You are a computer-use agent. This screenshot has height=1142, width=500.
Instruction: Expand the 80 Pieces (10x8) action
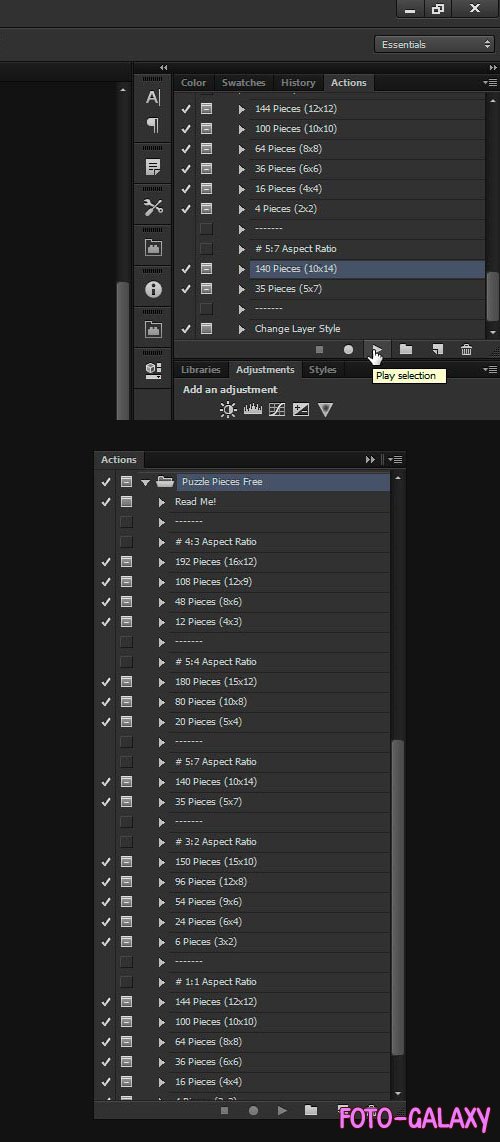pyautogui.click(x=162, y=702)
